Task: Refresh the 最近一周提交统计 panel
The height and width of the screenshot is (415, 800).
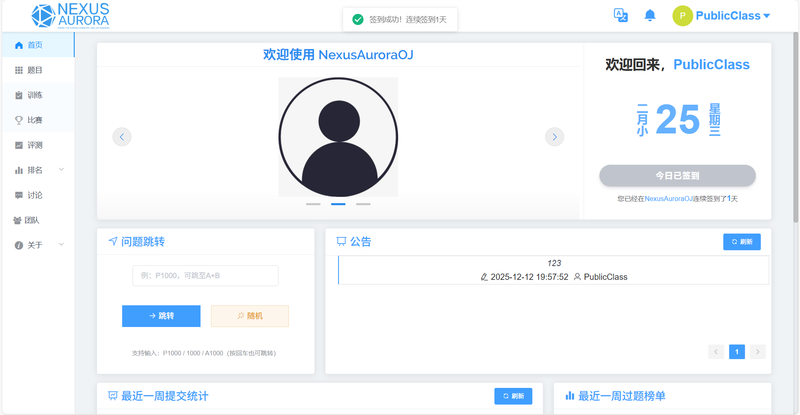Action: point(513,396)
